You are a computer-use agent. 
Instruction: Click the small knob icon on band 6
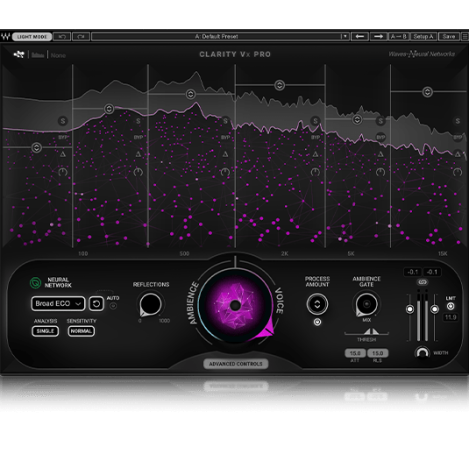(458, 172)
